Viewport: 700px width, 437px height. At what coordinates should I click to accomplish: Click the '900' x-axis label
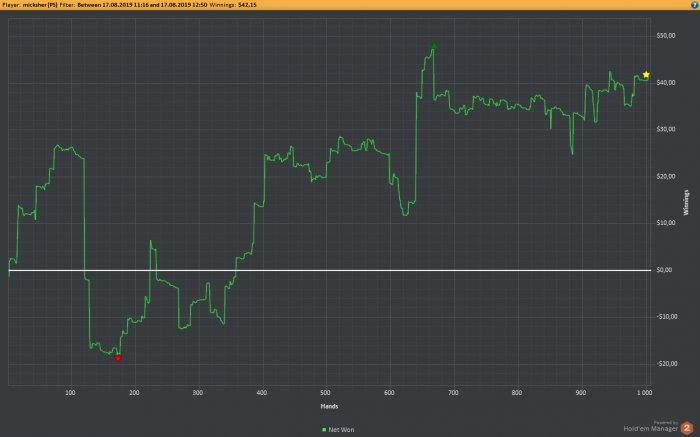581,393
